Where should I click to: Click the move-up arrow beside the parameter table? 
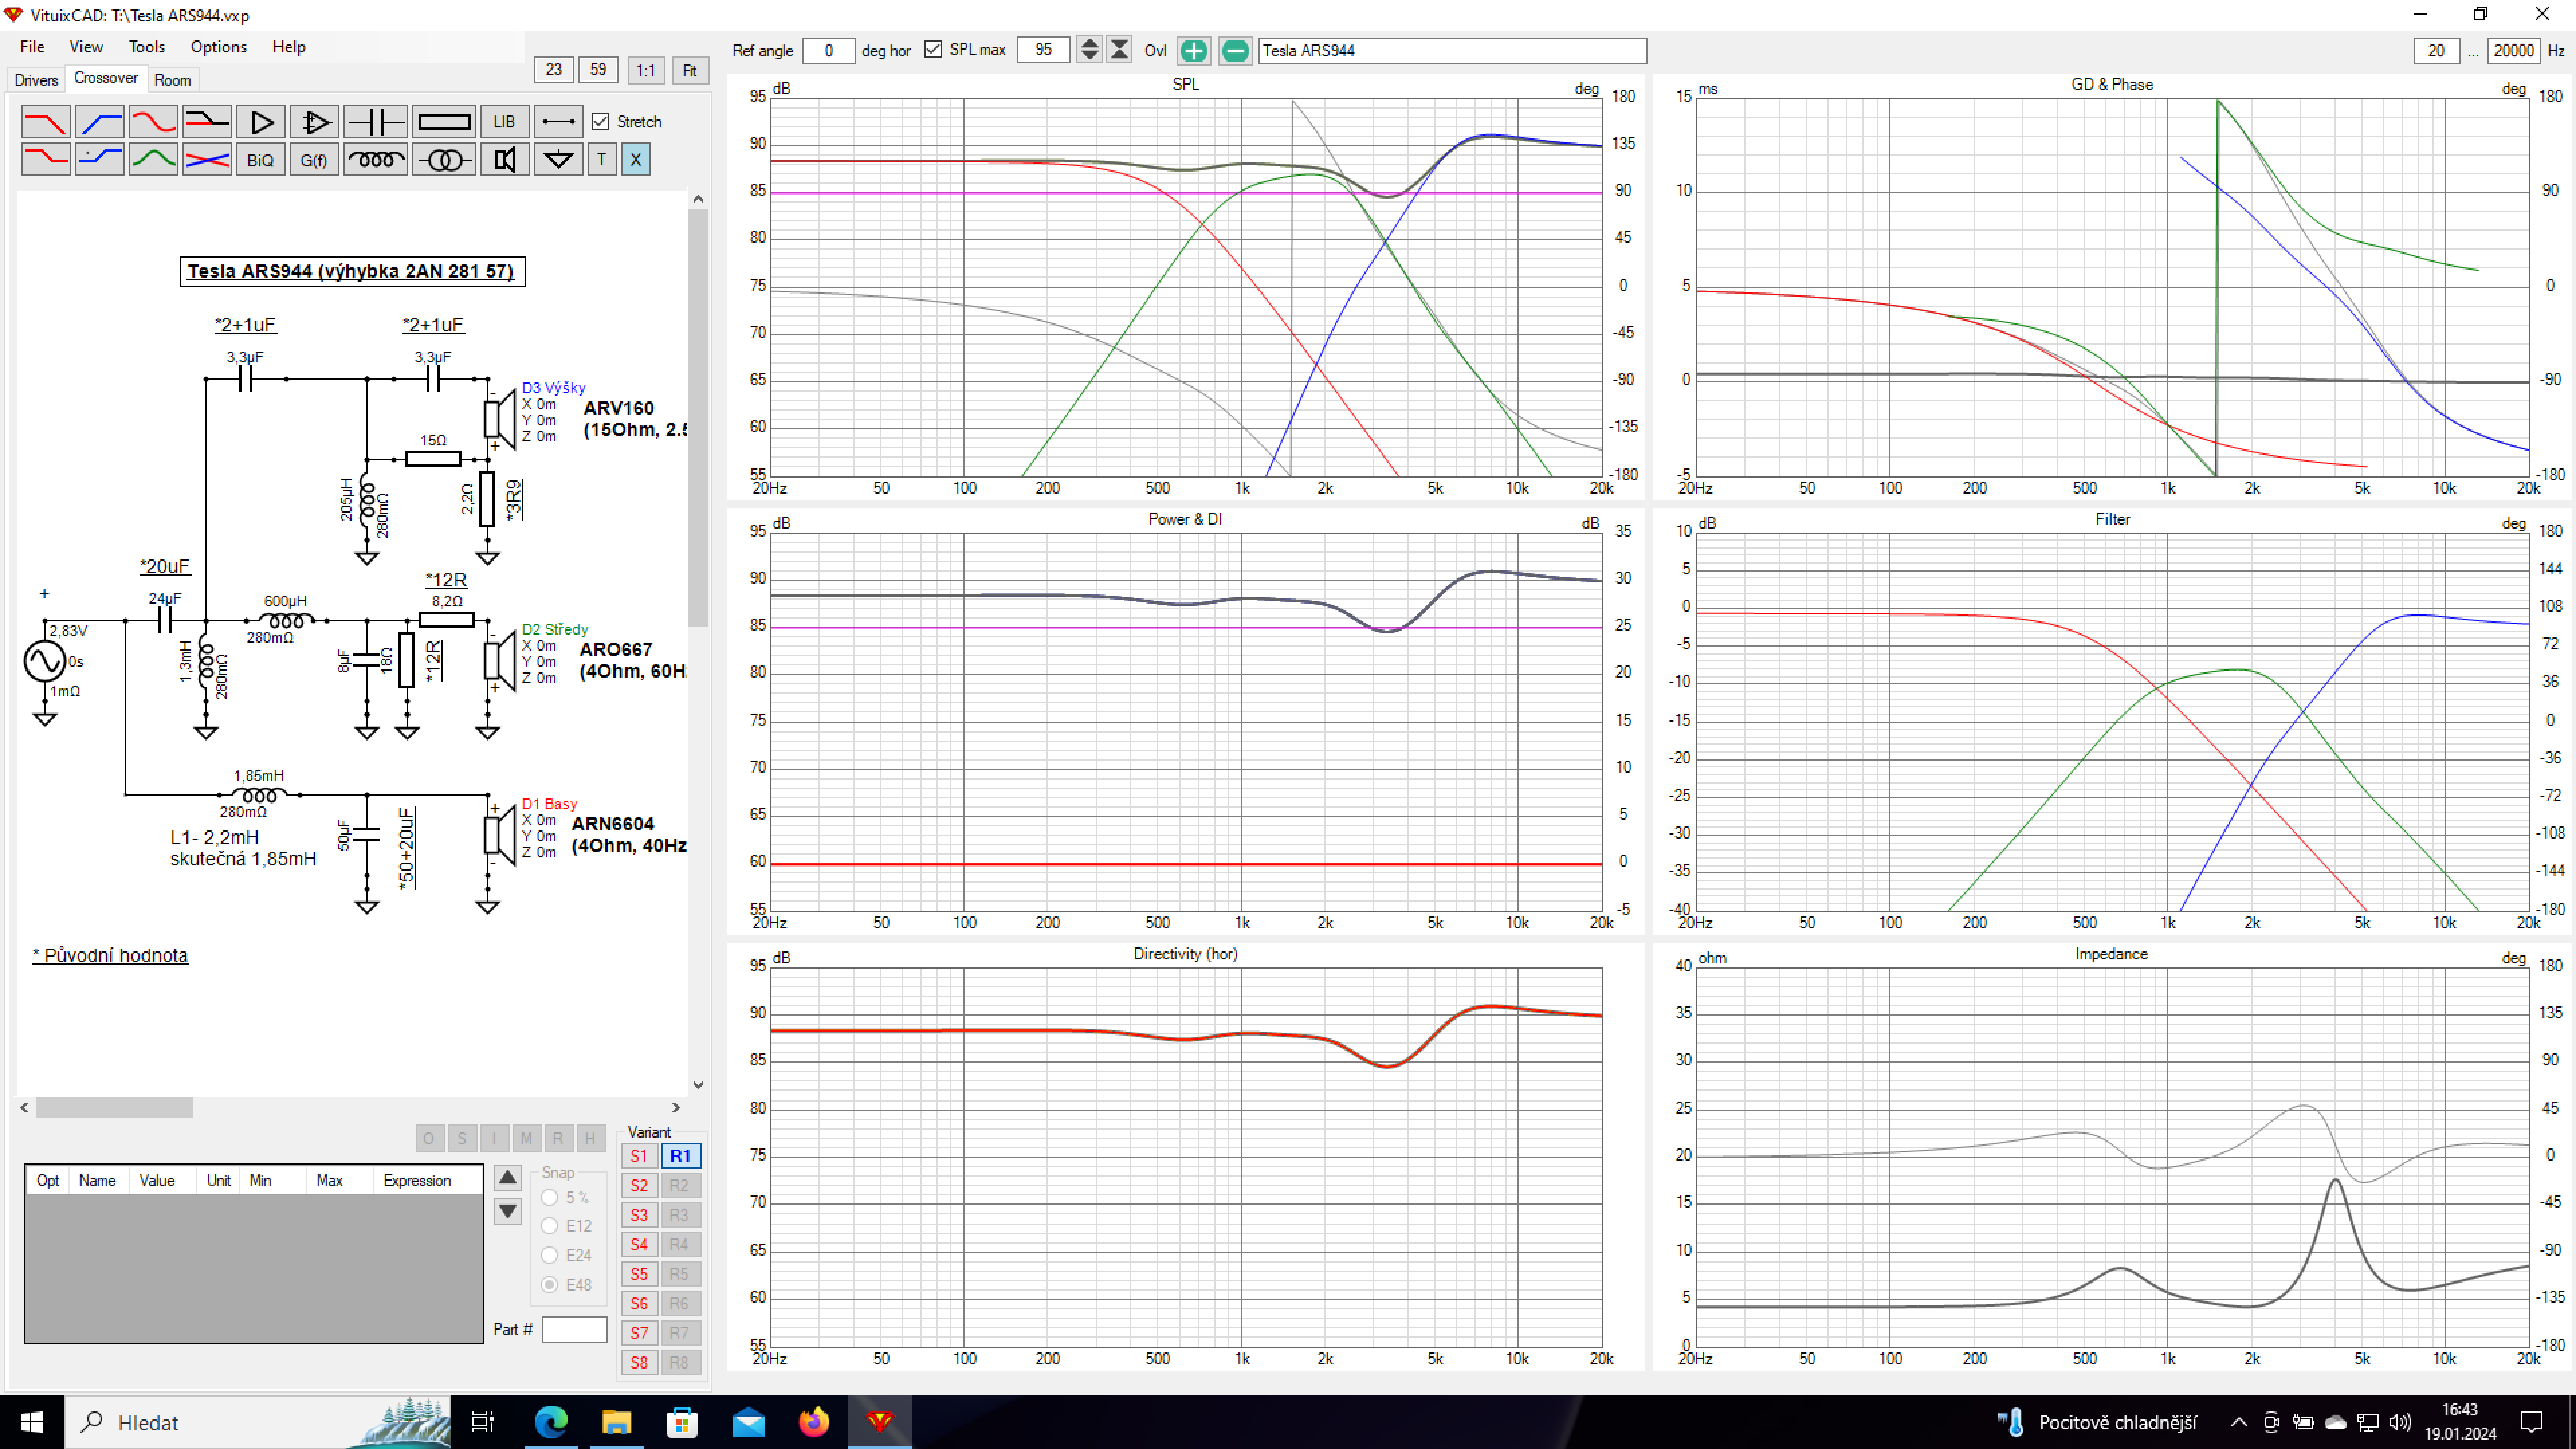508,1178
